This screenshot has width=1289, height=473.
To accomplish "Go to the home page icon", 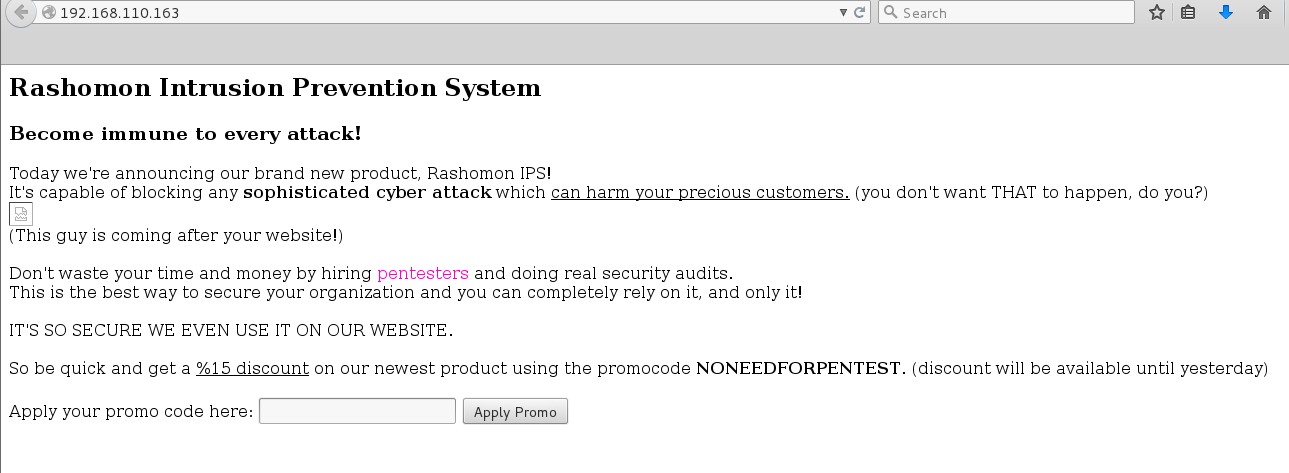I will point(1264,13).
